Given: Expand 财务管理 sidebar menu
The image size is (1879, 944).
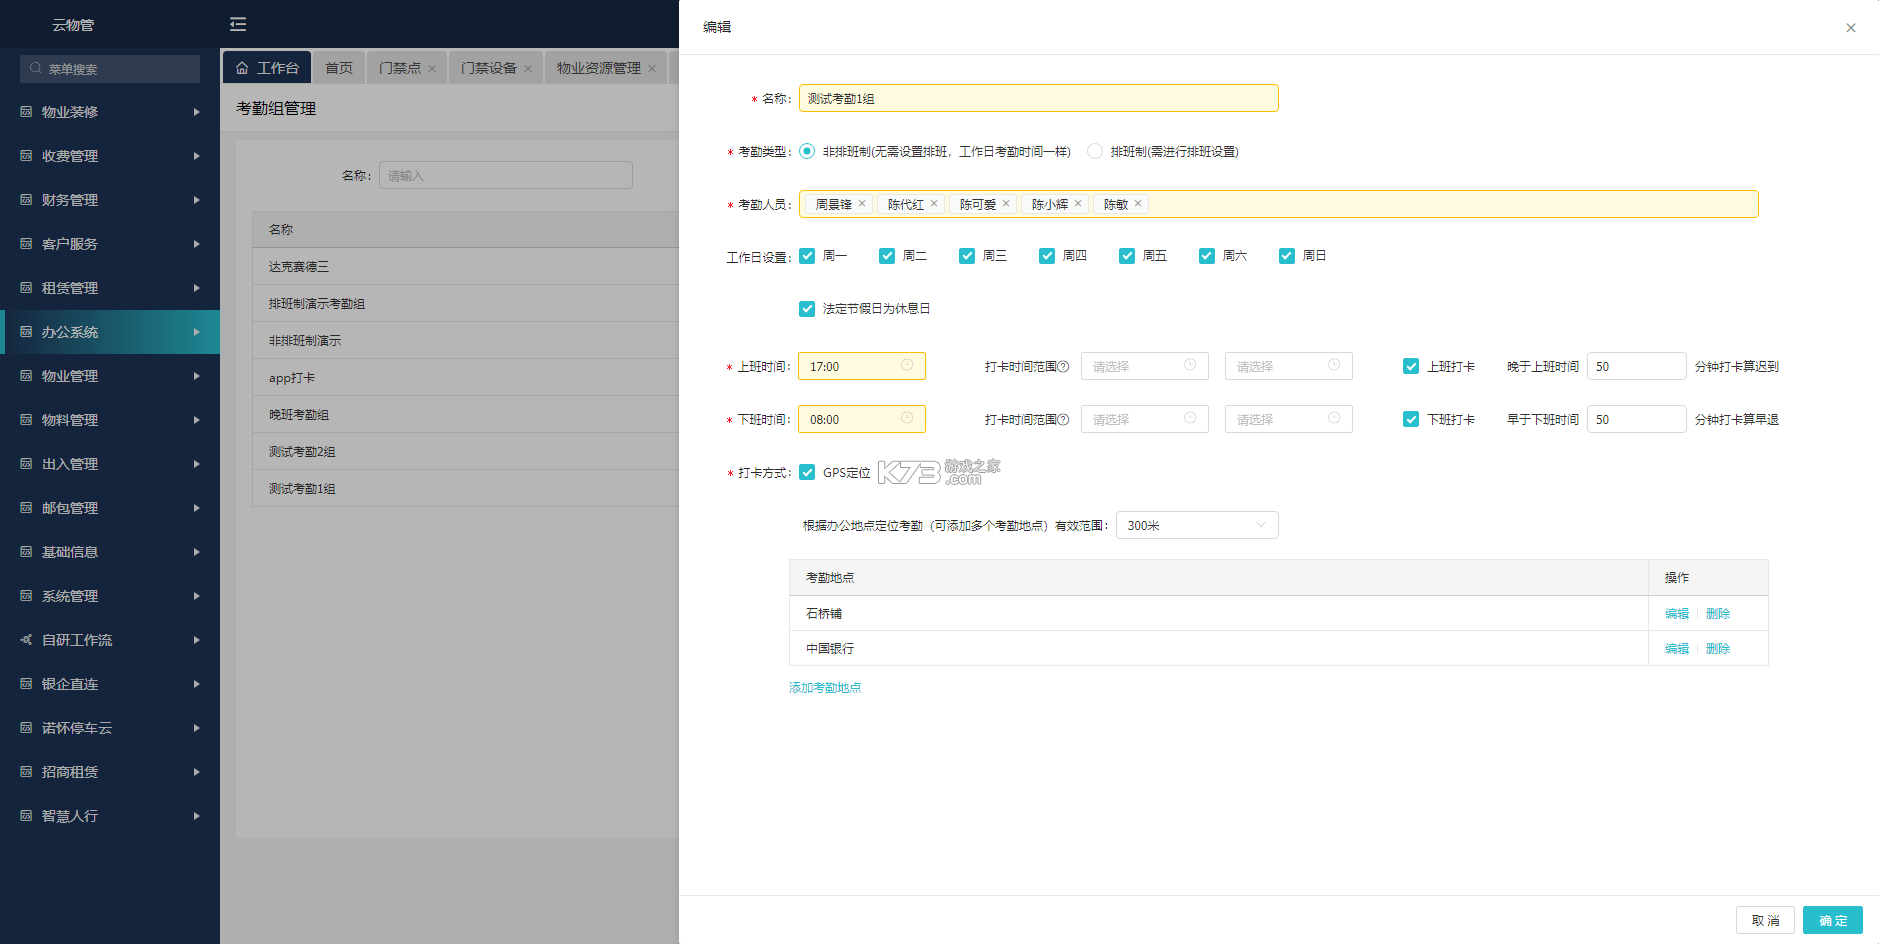Looking at the screenshot, I should (110, 200).
